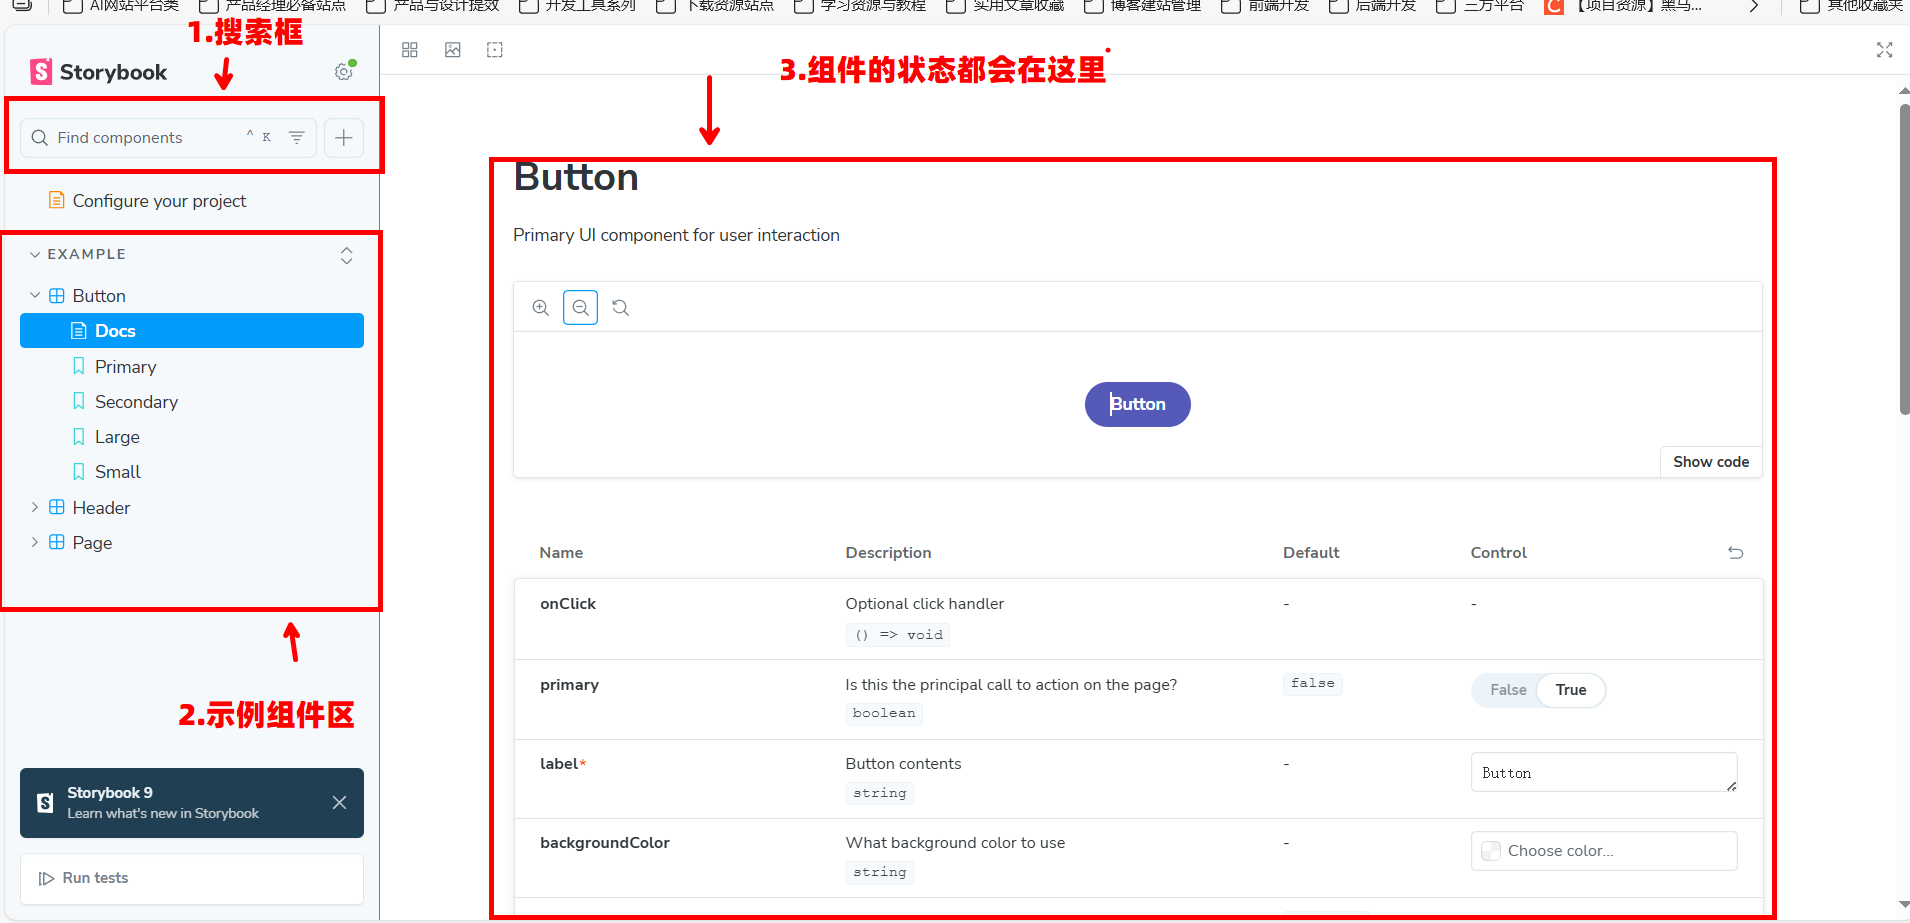The height and width of the screenshot is (923, 1910).
Task: Enter full screen mode icon
Action: point(1884,50)
